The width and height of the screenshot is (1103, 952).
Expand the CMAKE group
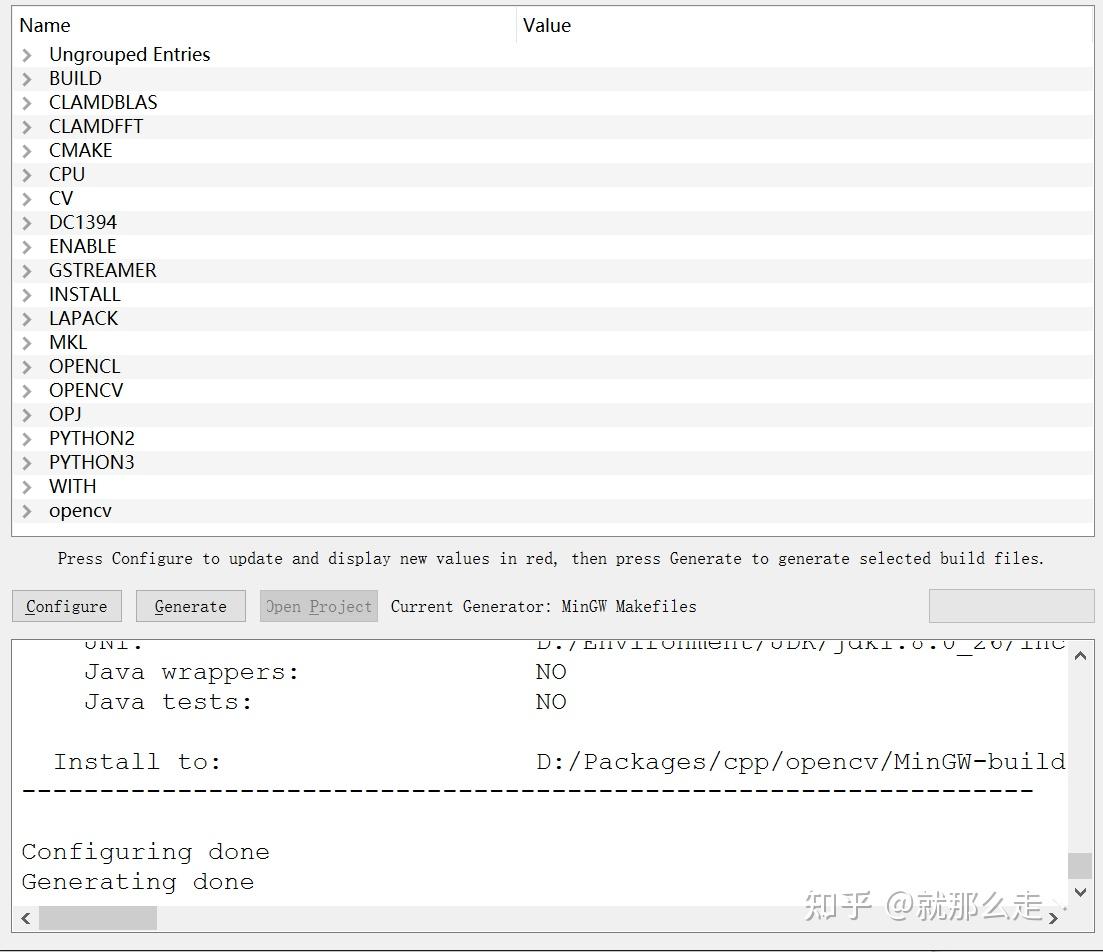coord(27,150)
